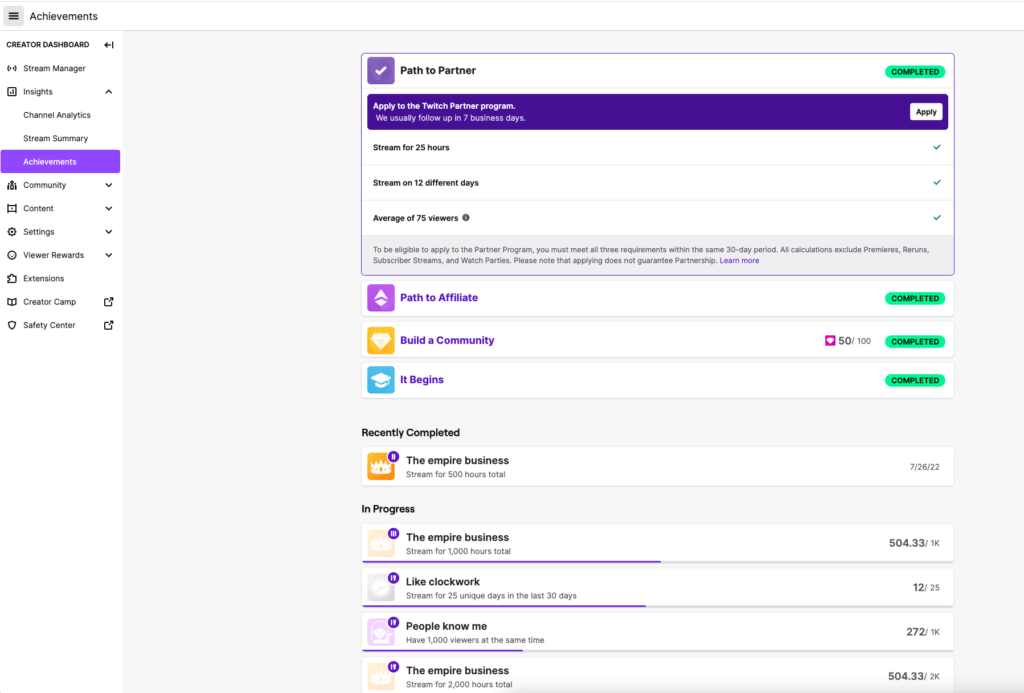Click the Build a Community diamond icon
1024x693 pixels.
381,340
